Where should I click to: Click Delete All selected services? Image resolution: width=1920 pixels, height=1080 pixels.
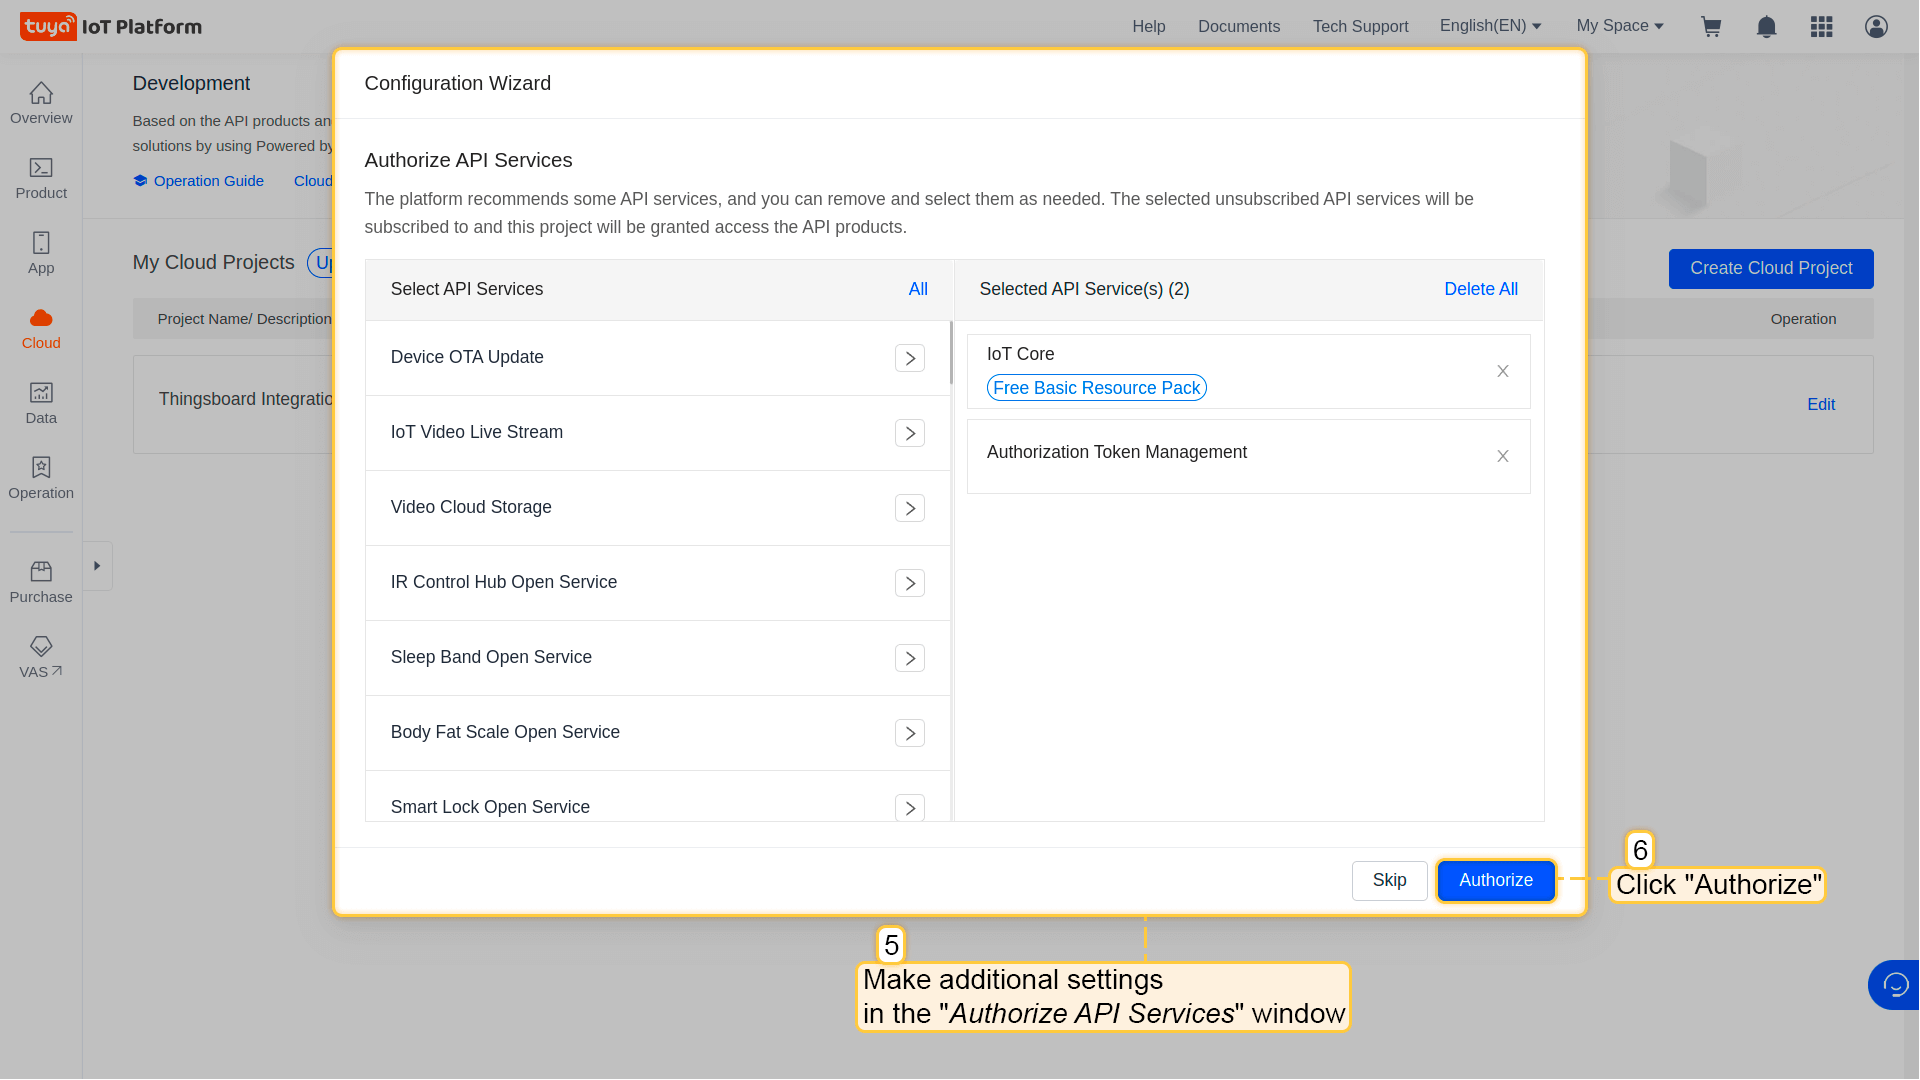1480,289
